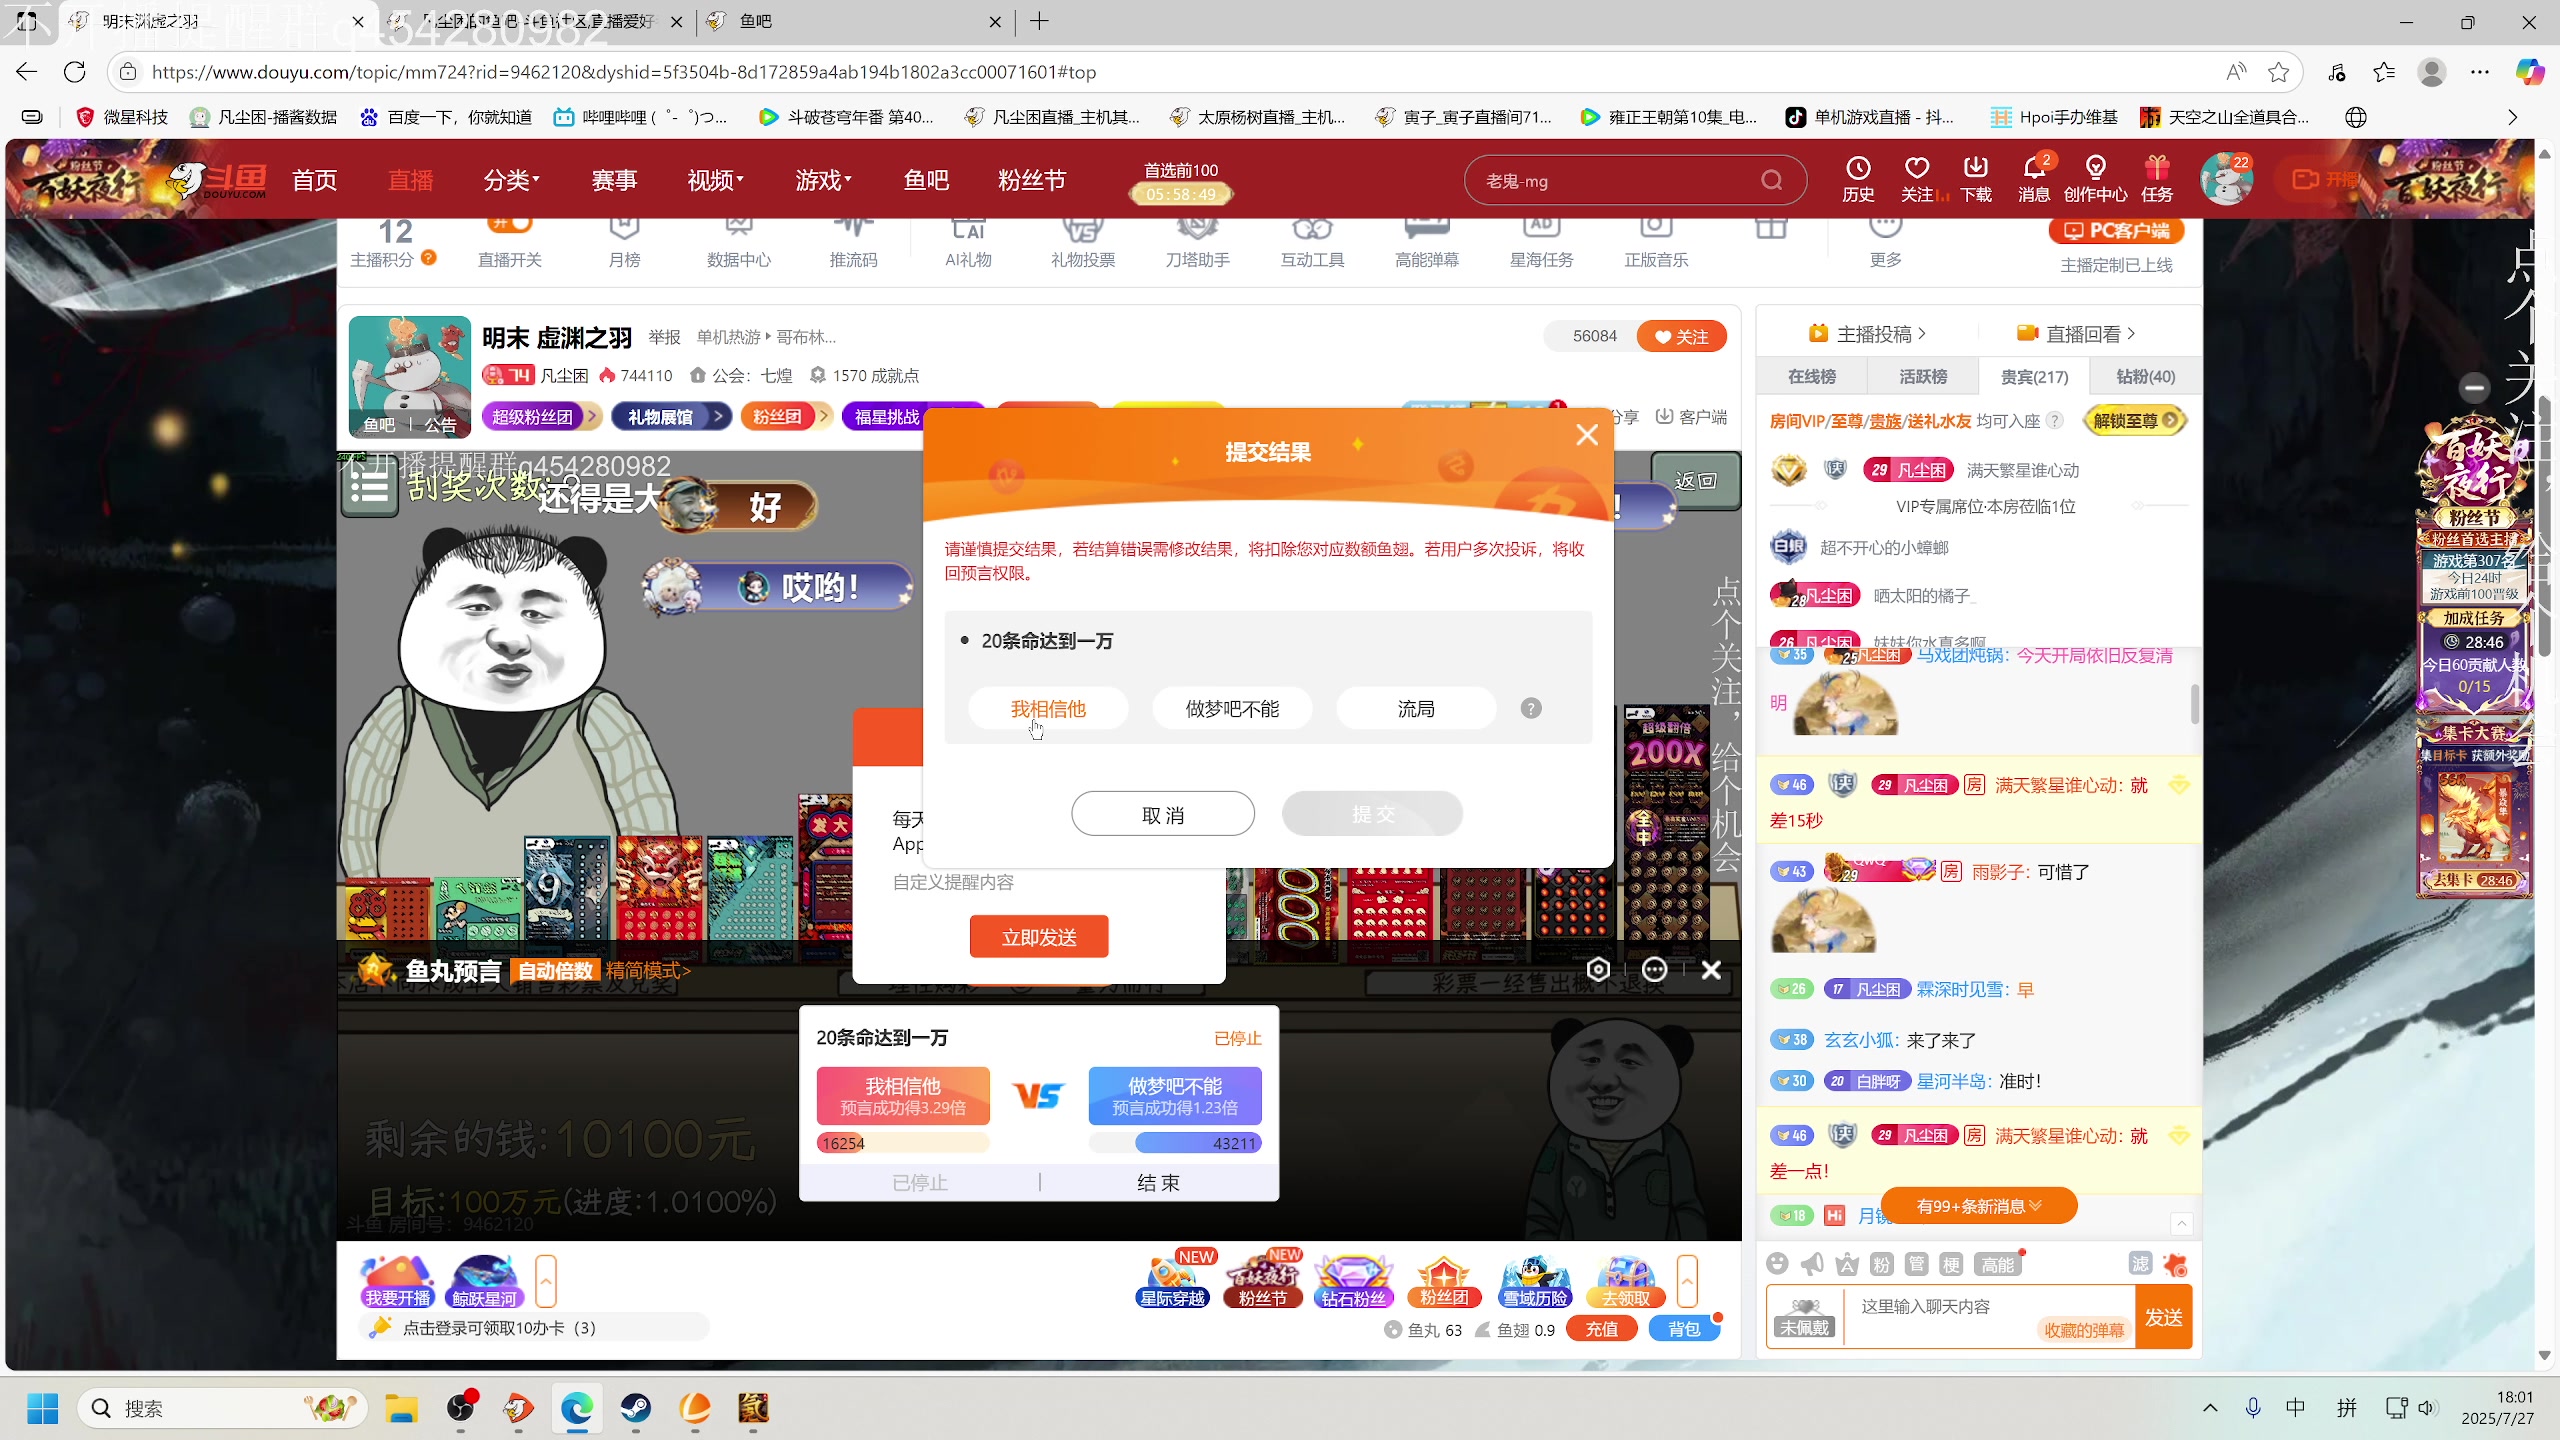Click the search magnifier in Douyu search box
This screenshot has width=2560, height=1440.
click(1771, 180)
